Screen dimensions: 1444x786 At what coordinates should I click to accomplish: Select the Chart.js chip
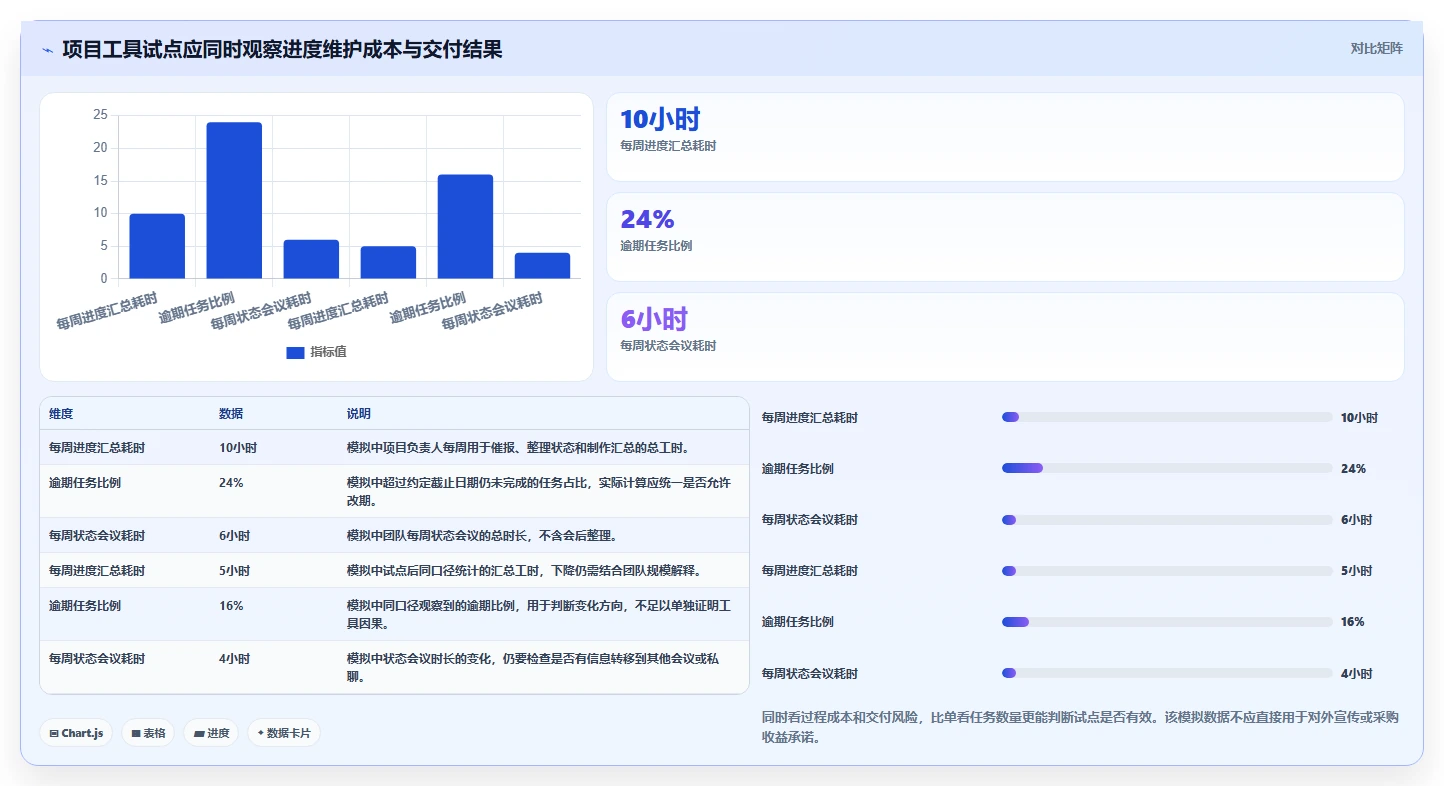[x=77, y=733]
